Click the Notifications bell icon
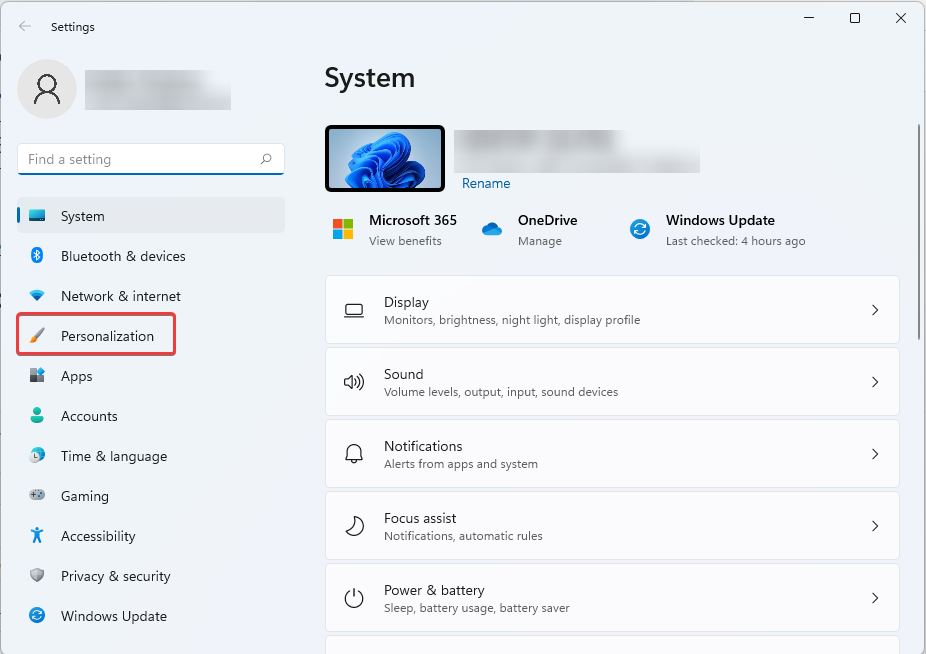 click(354, 453)
